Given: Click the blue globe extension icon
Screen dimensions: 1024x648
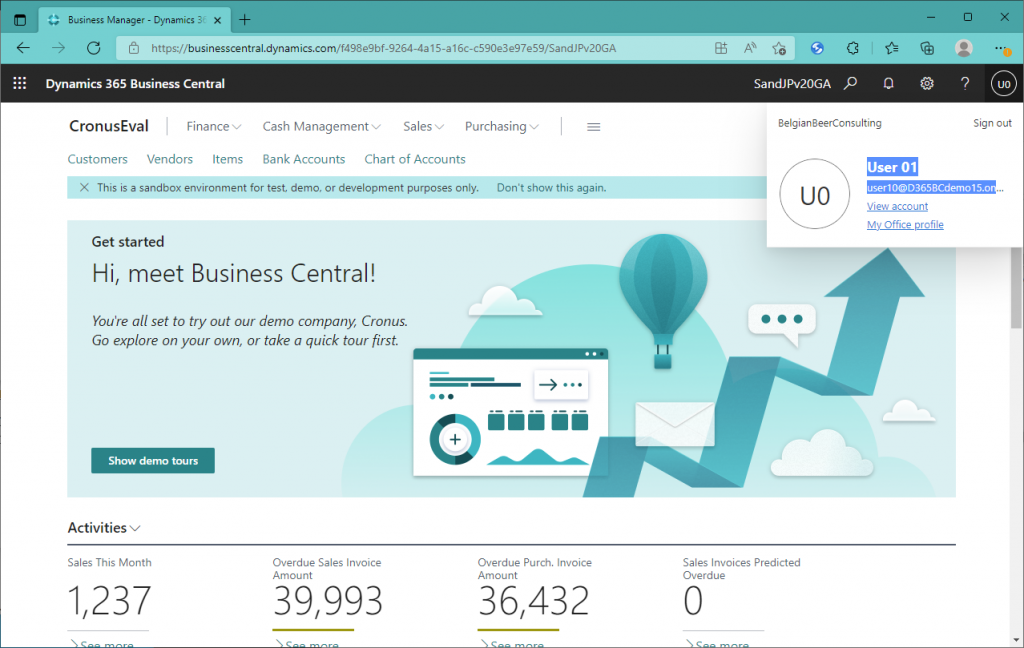Looking at the screenshot, I should click(x=817, y=48).
